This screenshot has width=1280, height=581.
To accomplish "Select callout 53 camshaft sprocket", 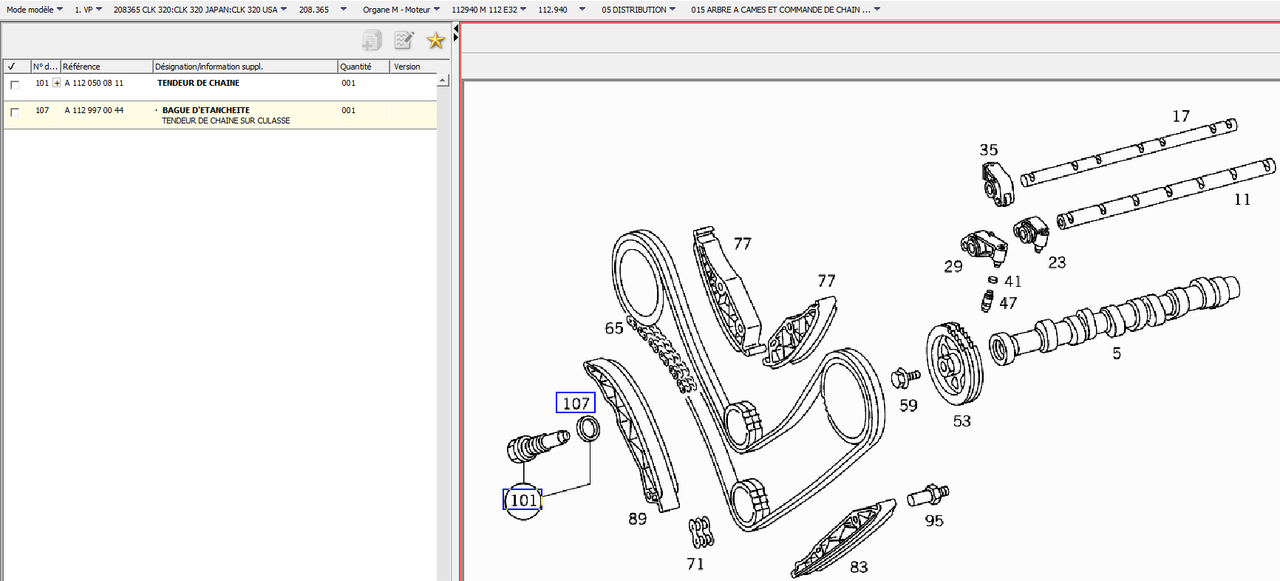I will (x=961, y=421).
